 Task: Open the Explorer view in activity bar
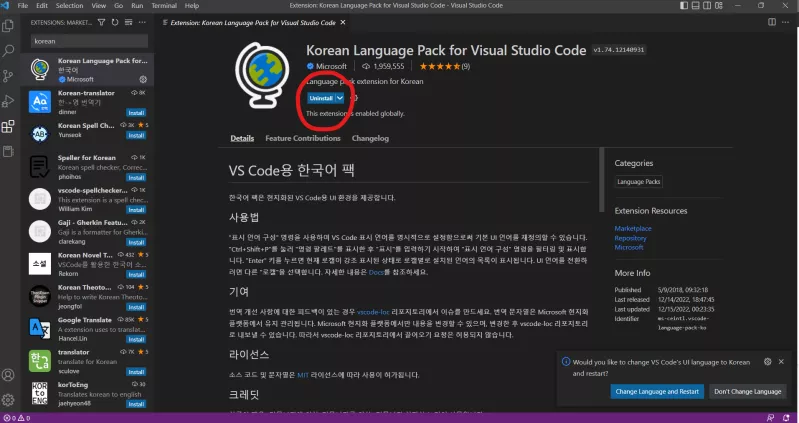pos(8,25)
